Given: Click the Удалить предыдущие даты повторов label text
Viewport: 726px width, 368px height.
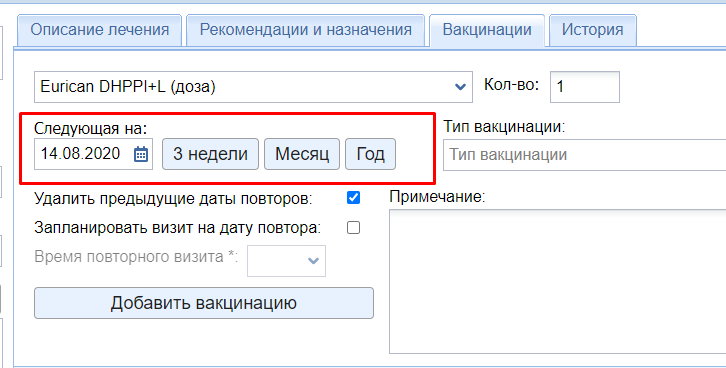Looking at the screenshot, I should [x=173, y=199].
